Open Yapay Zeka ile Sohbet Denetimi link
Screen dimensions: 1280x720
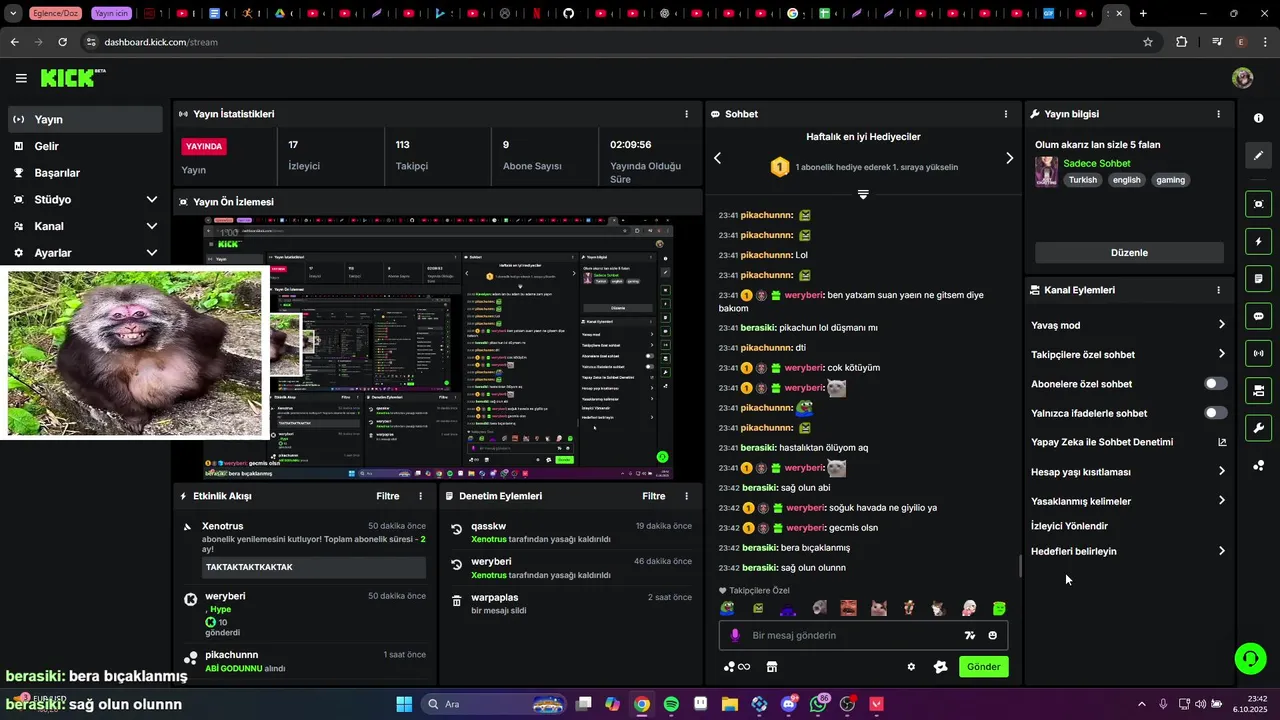point(1128,442)
